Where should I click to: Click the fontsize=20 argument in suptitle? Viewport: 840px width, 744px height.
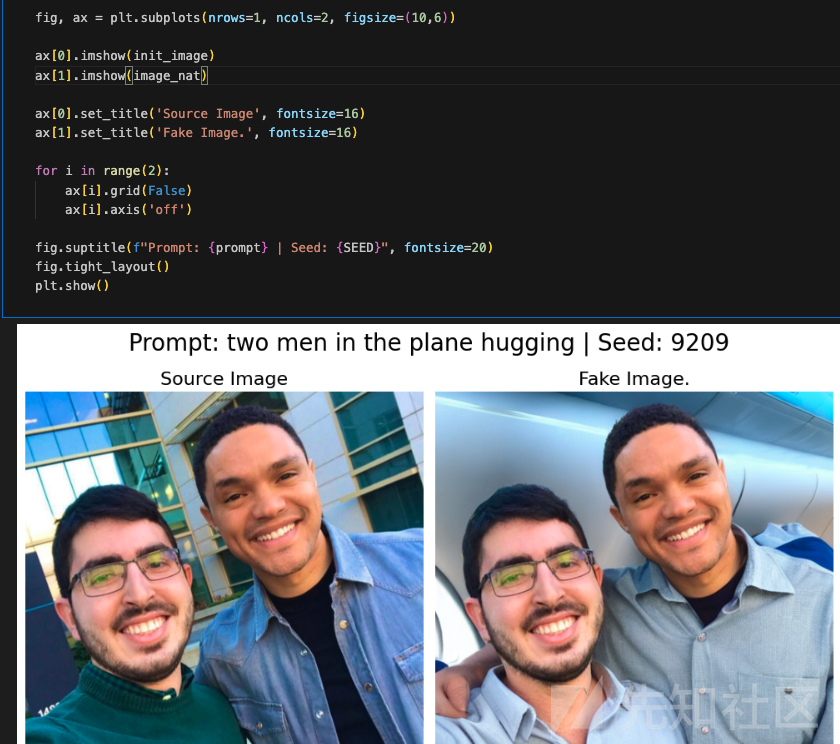point(445,247)
